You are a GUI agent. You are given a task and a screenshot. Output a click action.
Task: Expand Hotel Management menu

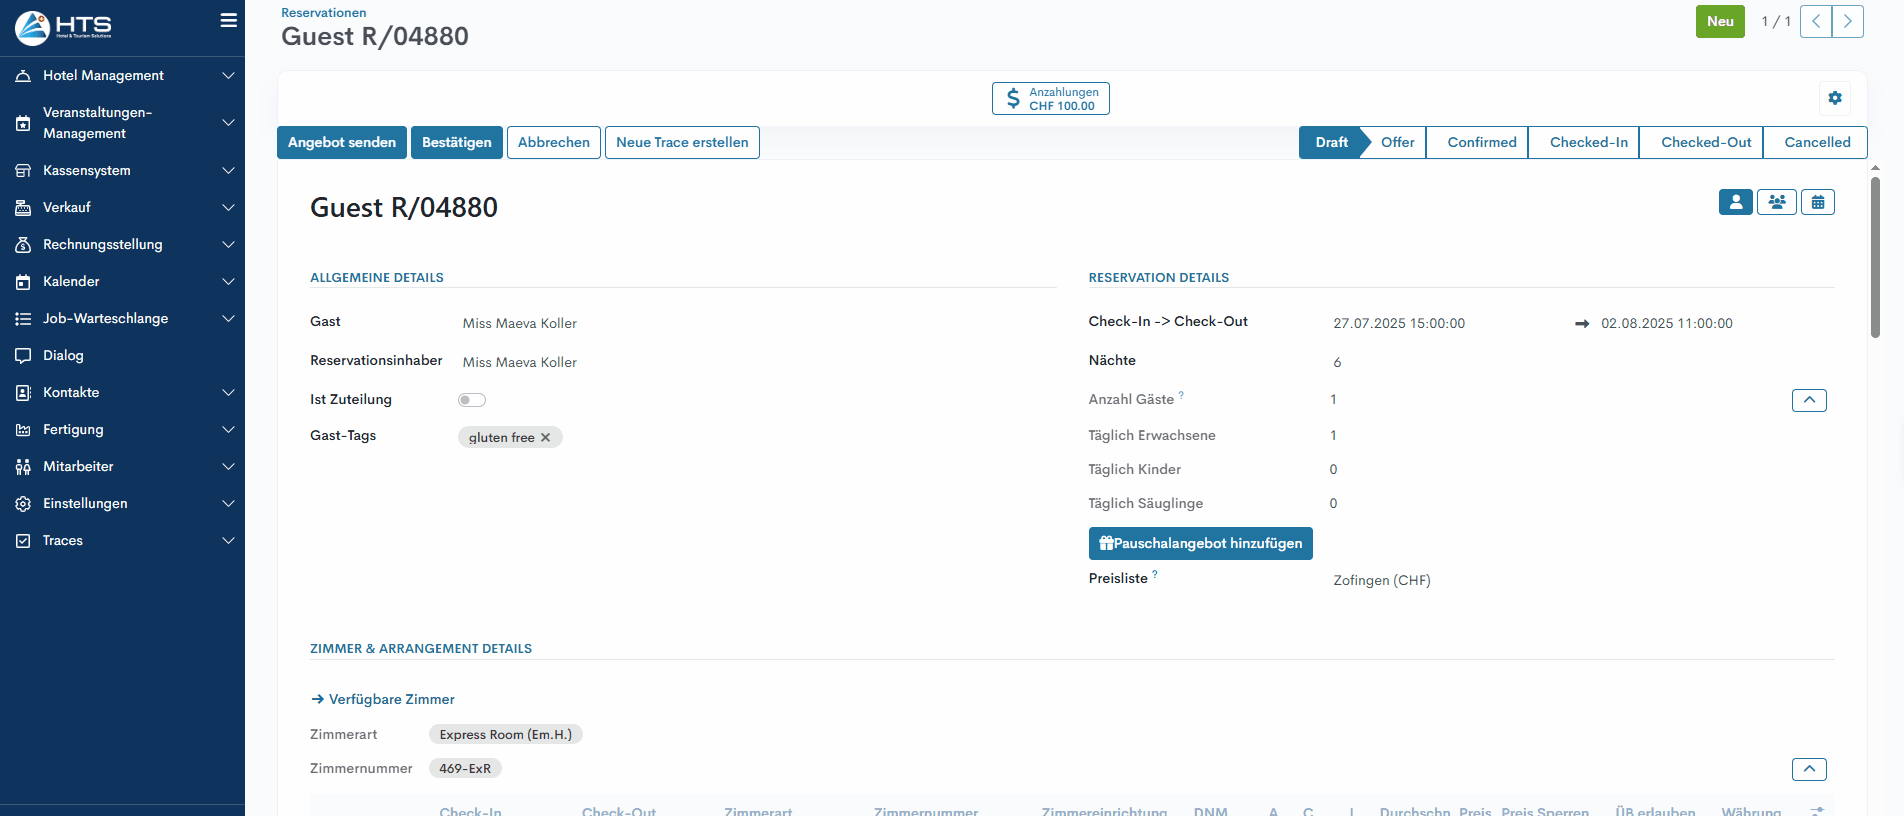tap(122, 76)
